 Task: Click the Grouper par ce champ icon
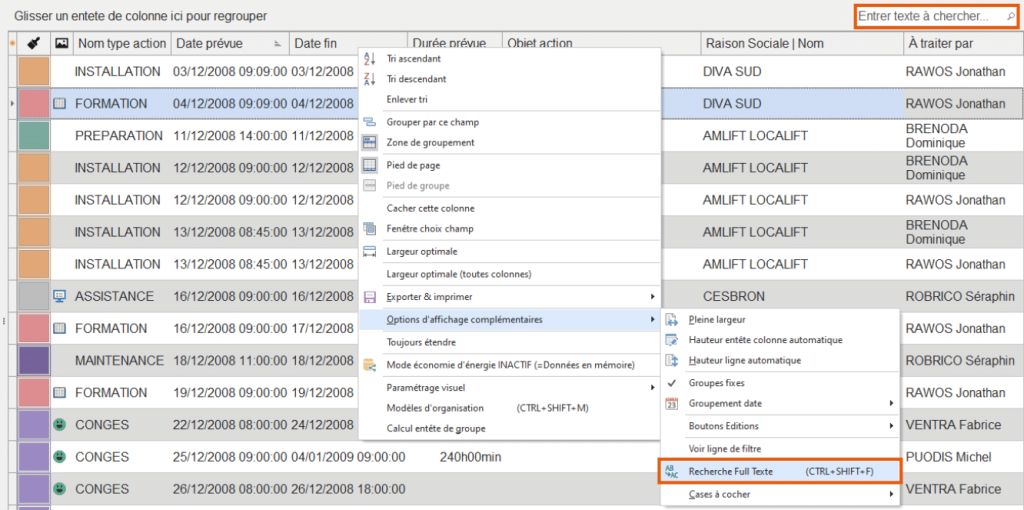pyautogui.click(x=369, y=122)
